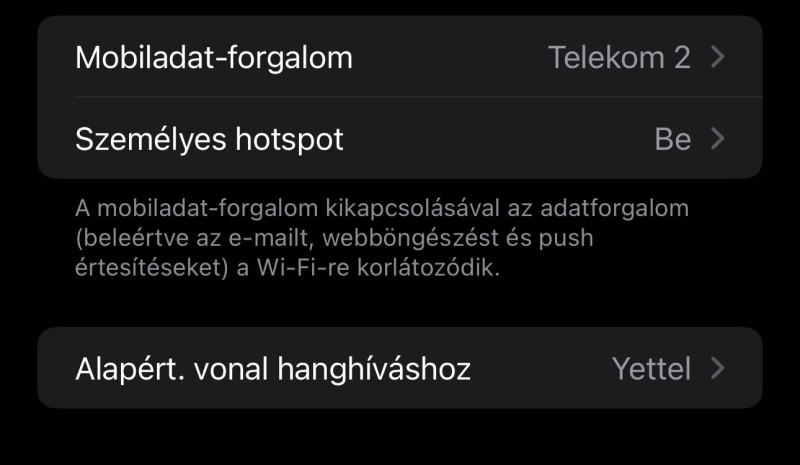Screen dimensions: 800x465
Task: Expand default voice line options via chevron
Action: click(718, 368)
